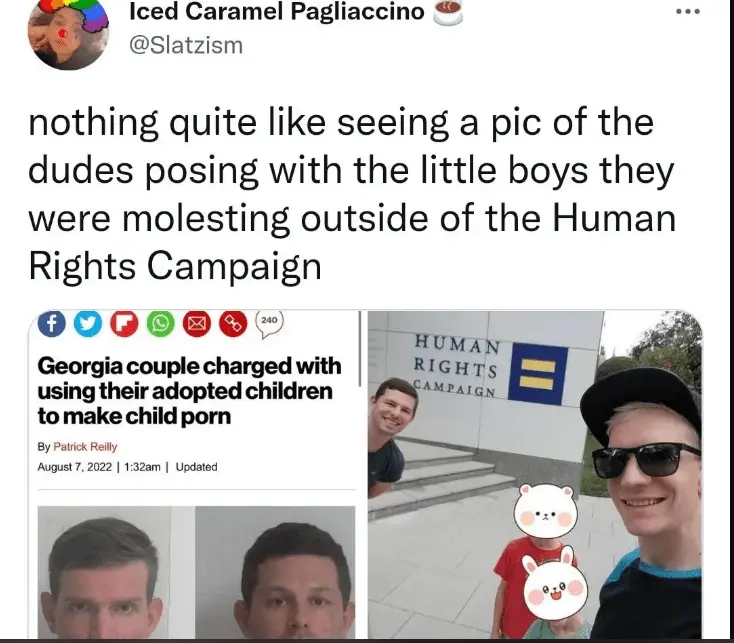Open the Georgia couple article headline

coord(189,391)
